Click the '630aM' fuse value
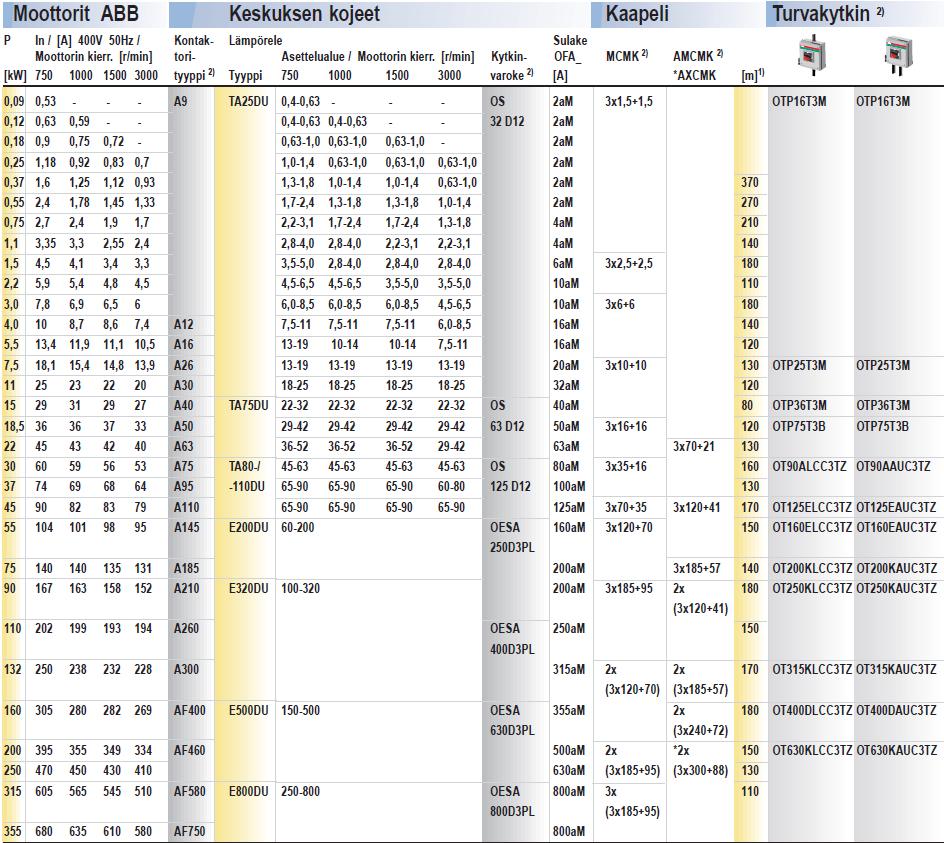 pyautogui.click(x=569, y=771)
